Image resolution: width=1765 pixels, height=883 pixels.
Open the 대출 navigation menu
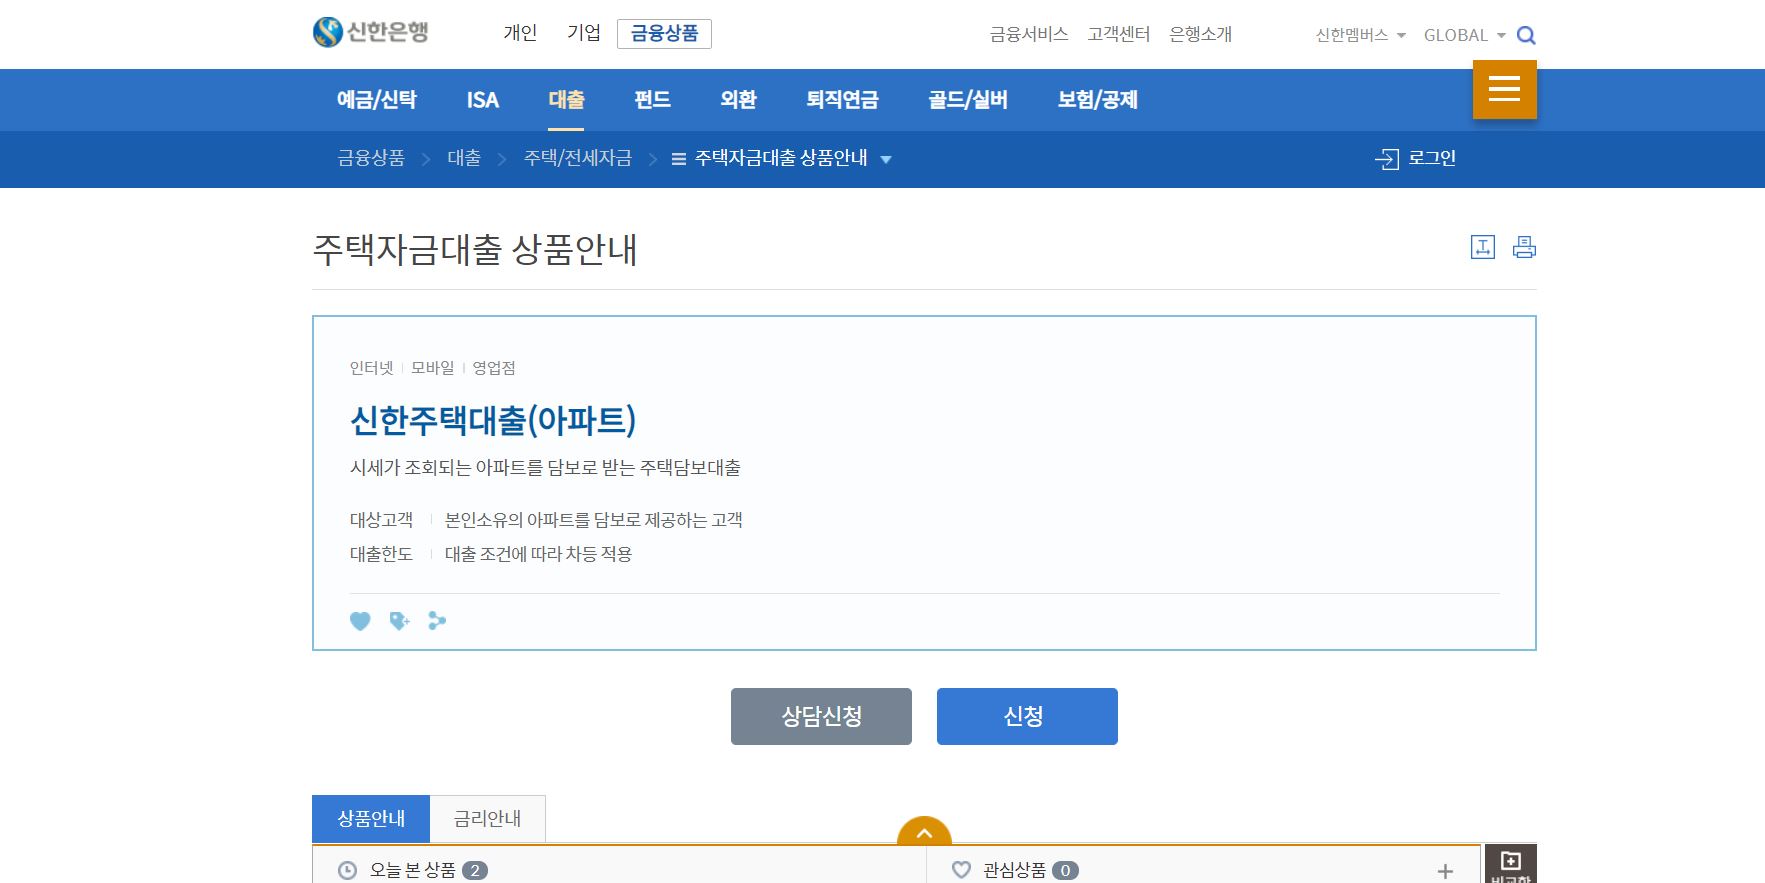pyautogui.click(x=566, y=99)
